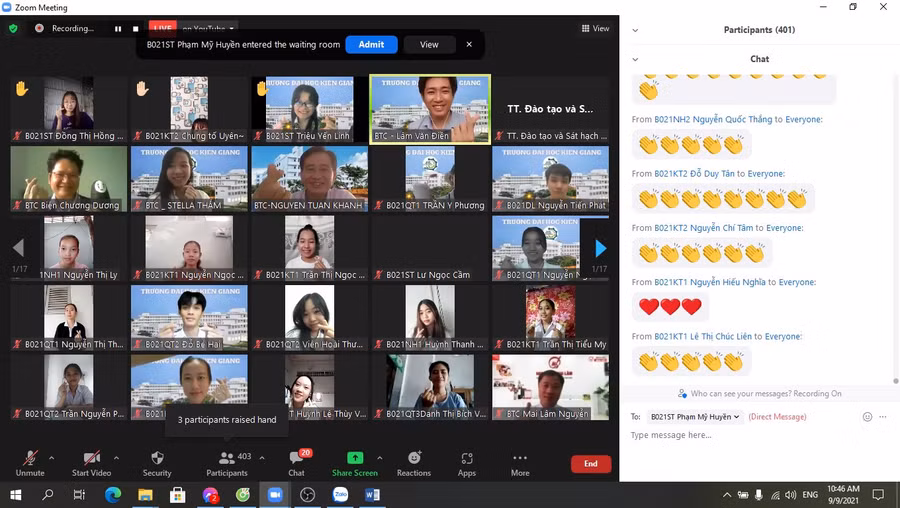Dismiss the waiting room notification
The height and width of the screenshot is (508, 900).
(469, 44)
